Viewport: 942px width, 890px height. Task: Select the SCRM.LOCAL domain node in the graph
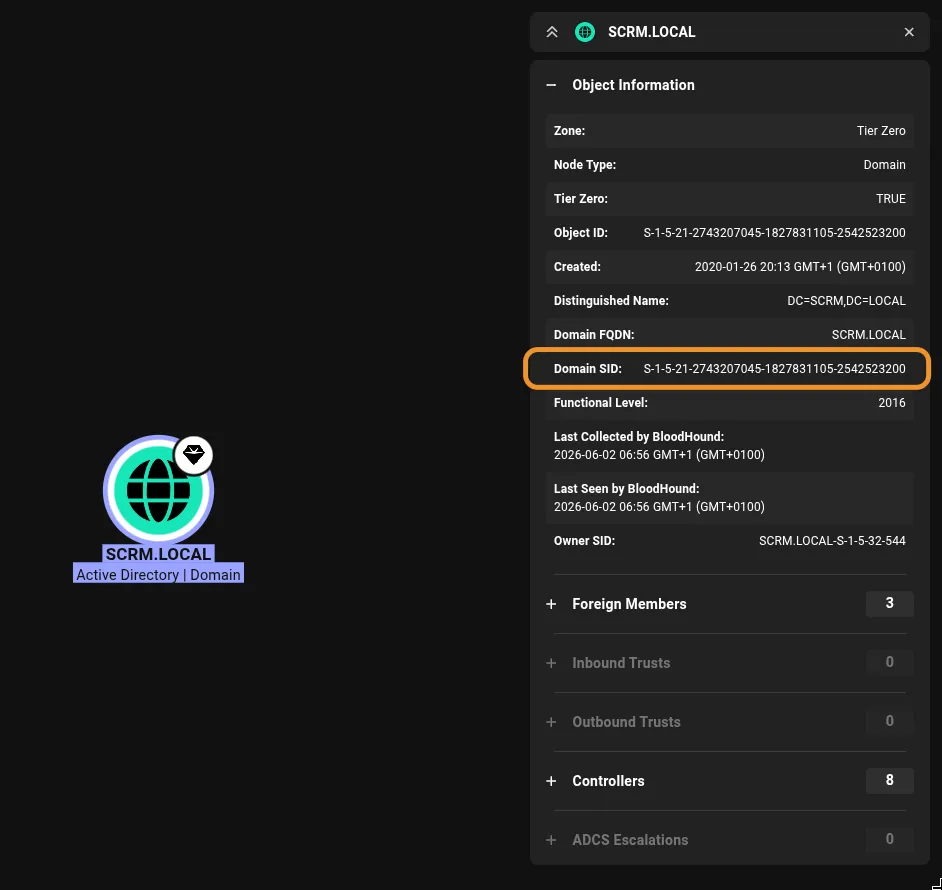point(159,490)
